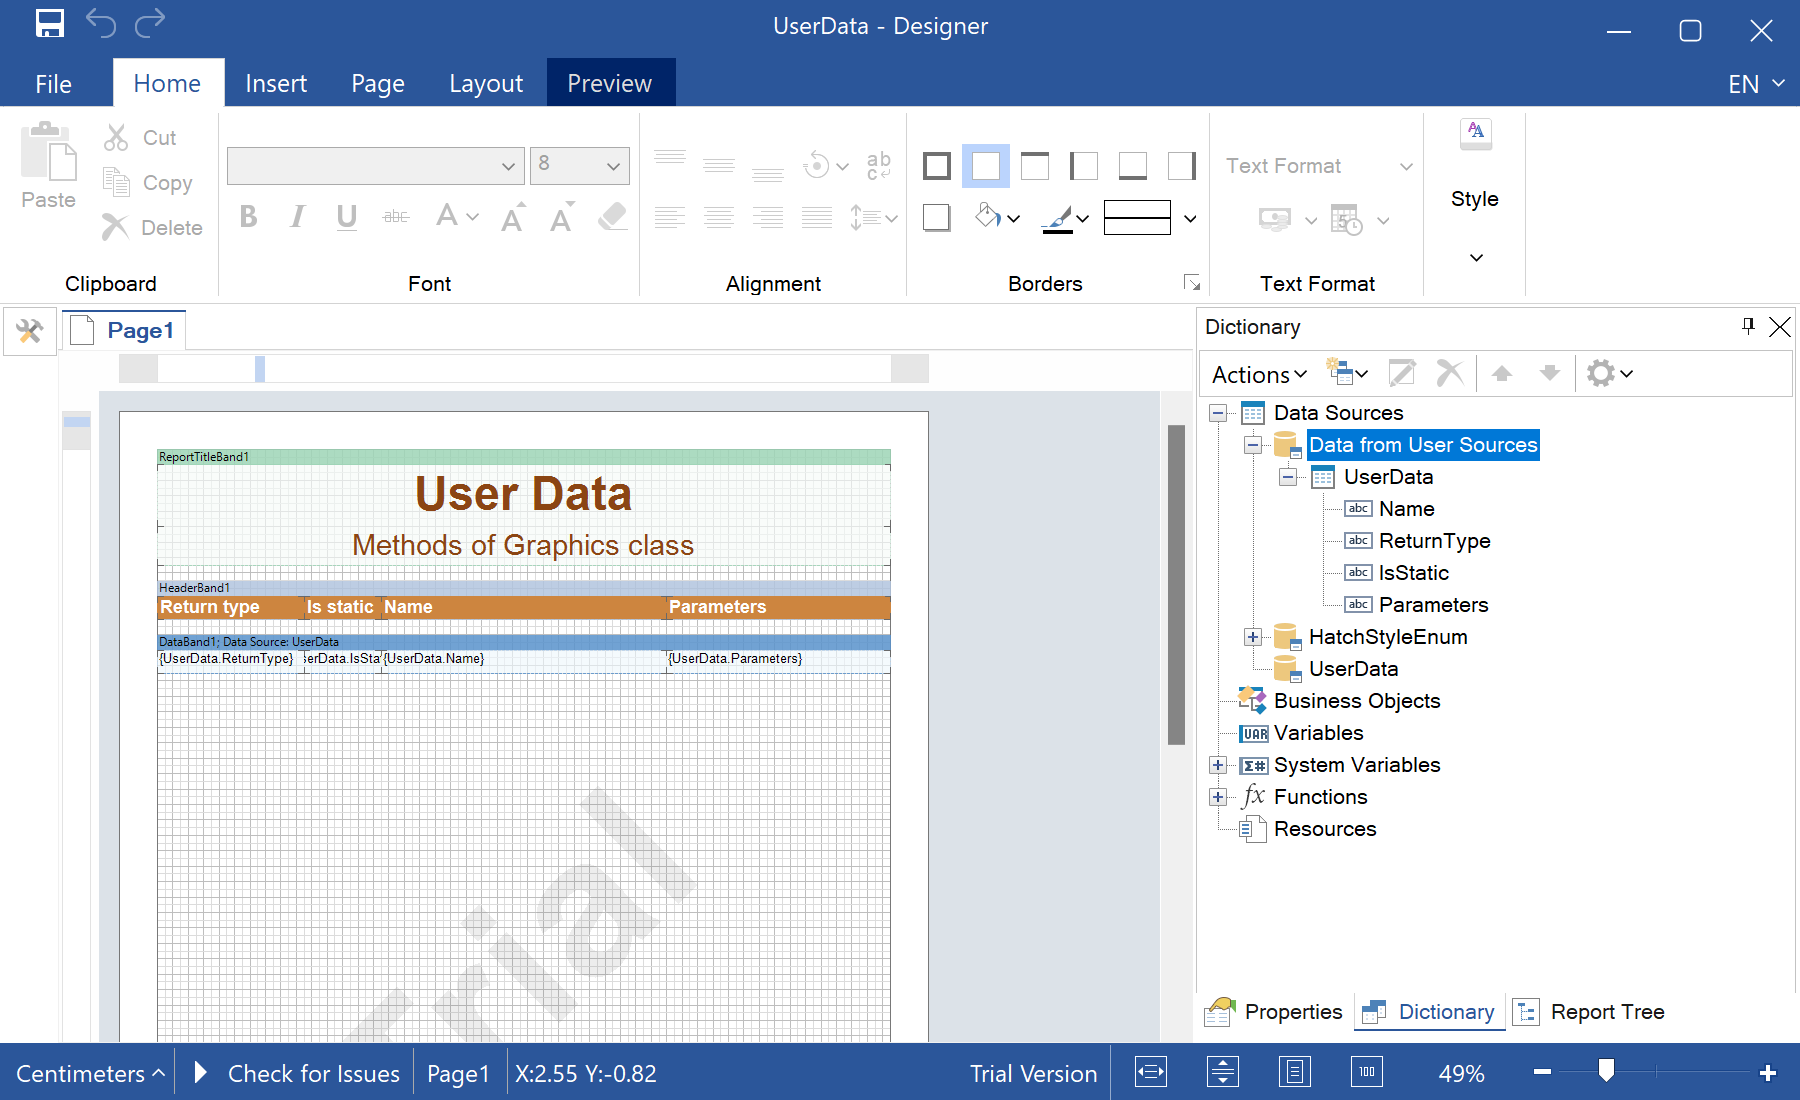Select the Page1 tab
The width and height of the screenshot is (1800, 1100).
tap(125, 331)
